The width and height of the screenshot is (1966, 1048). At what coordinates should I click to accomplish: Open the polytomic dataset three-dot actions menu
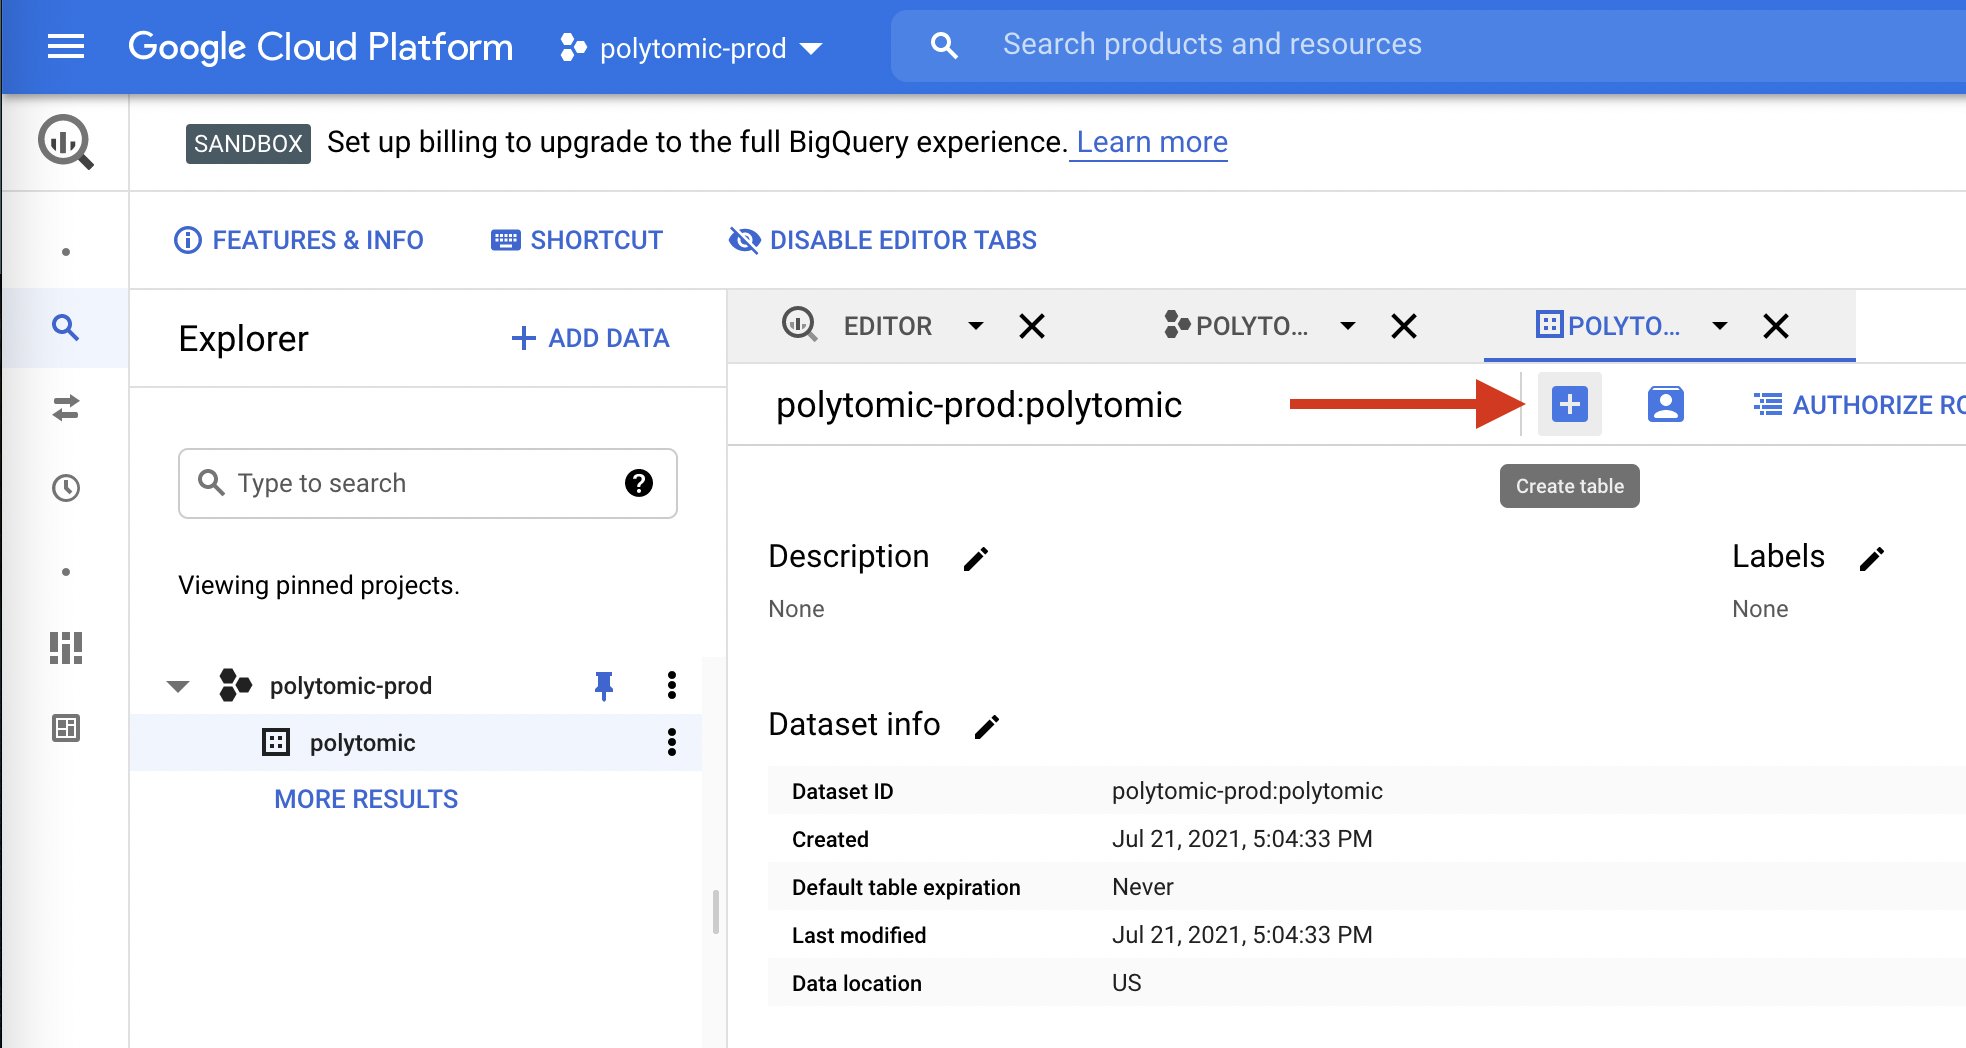coord(672,742)
